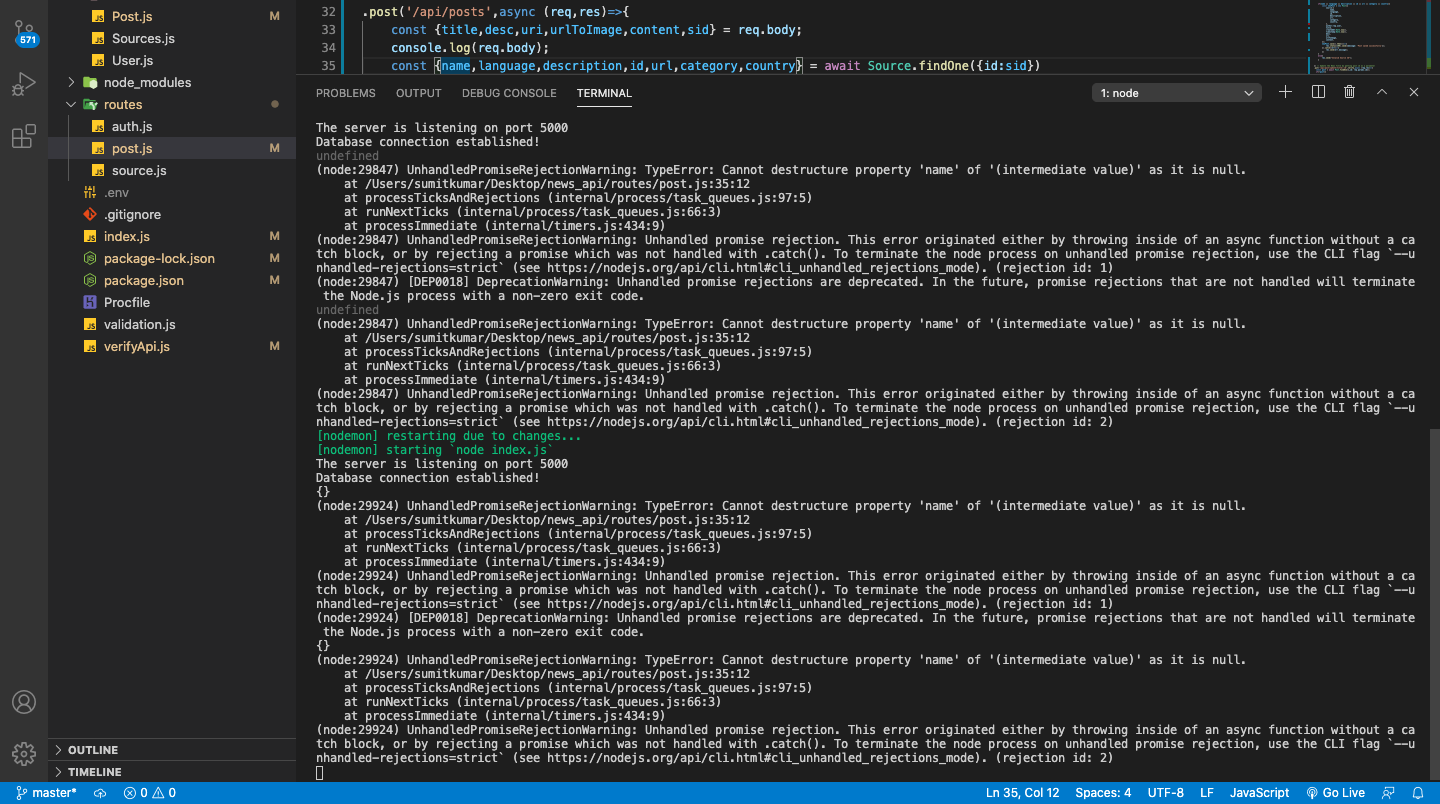1440x804 pixels.
Task: Open the terminal selector dropdown '1: node'
Action: click(1177, 93)
